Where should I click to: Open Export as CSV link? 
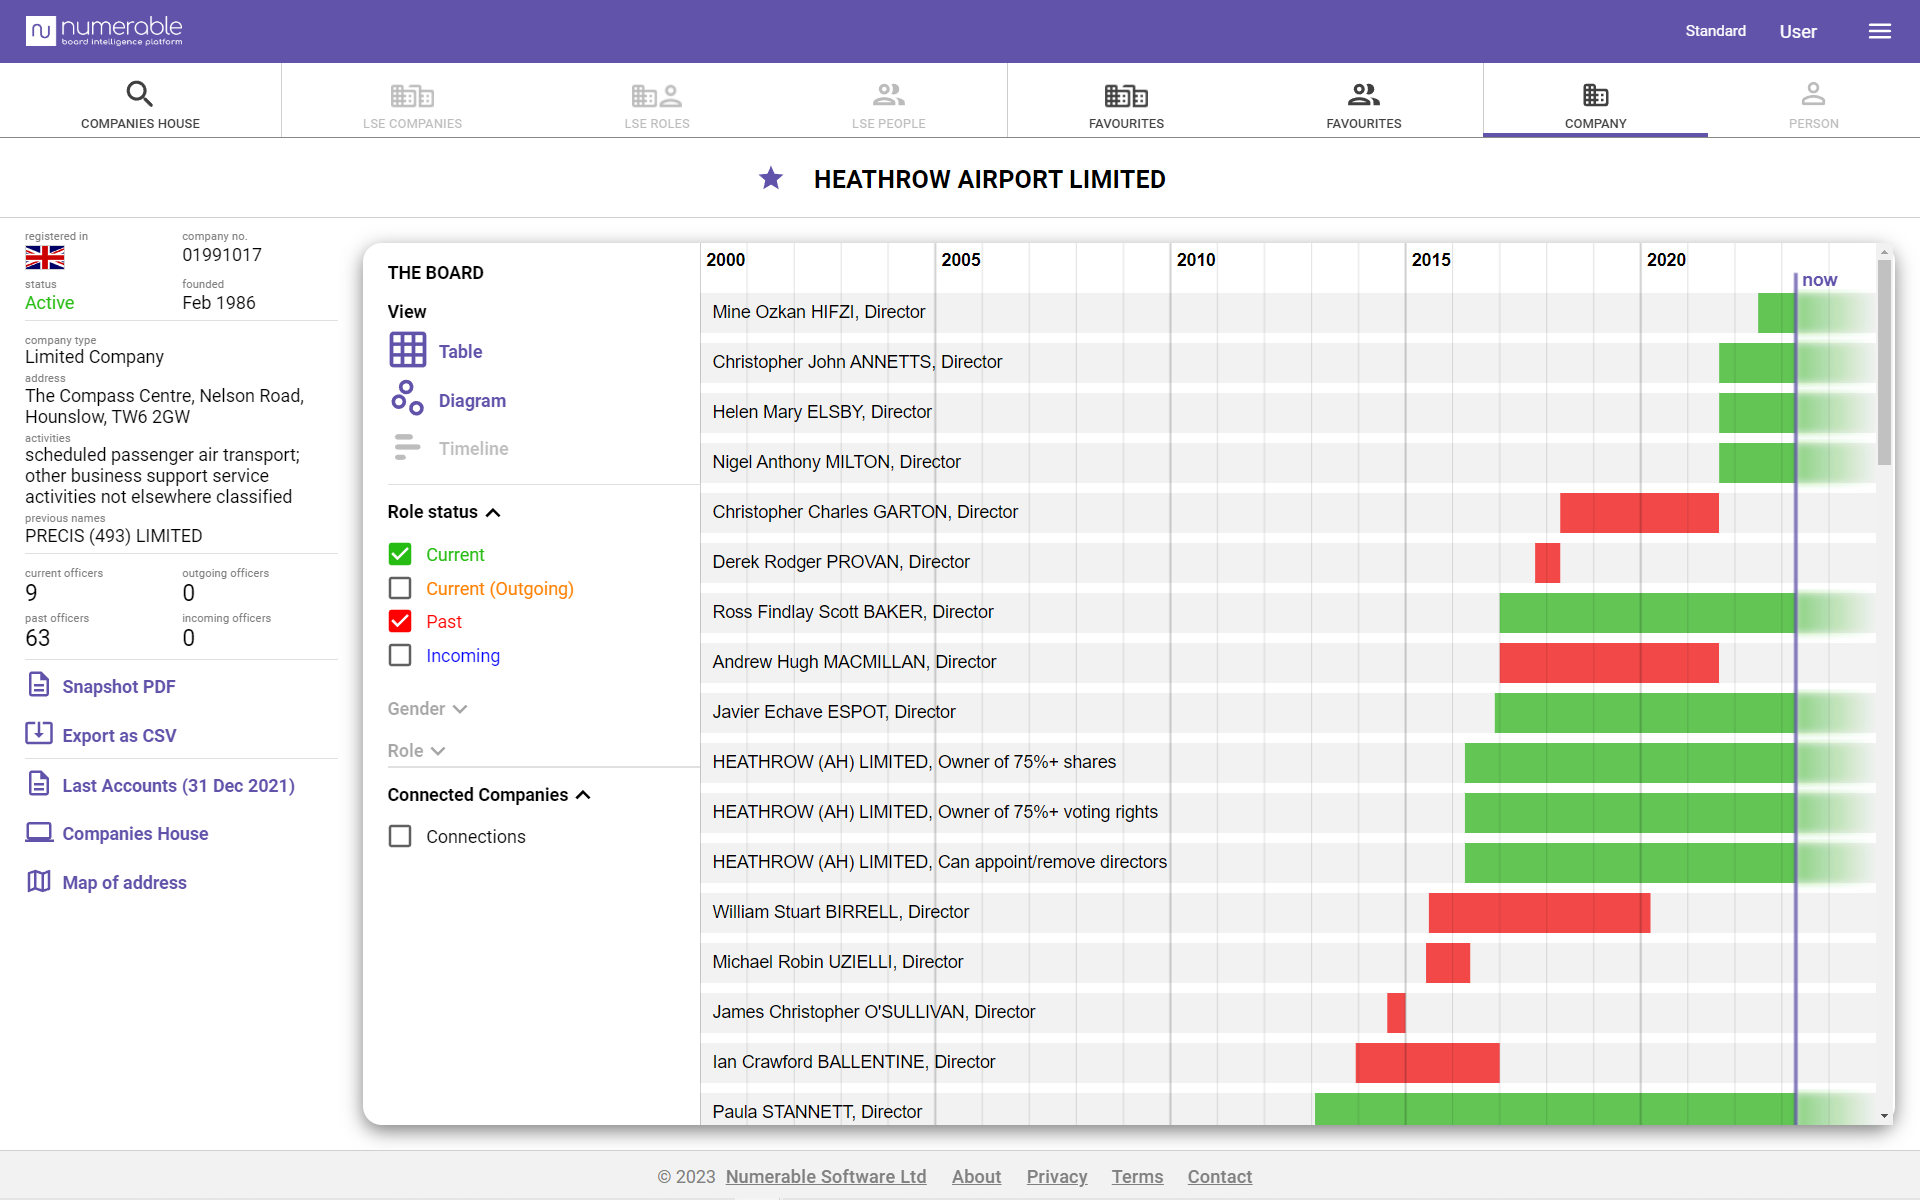(x=119, y=736)
